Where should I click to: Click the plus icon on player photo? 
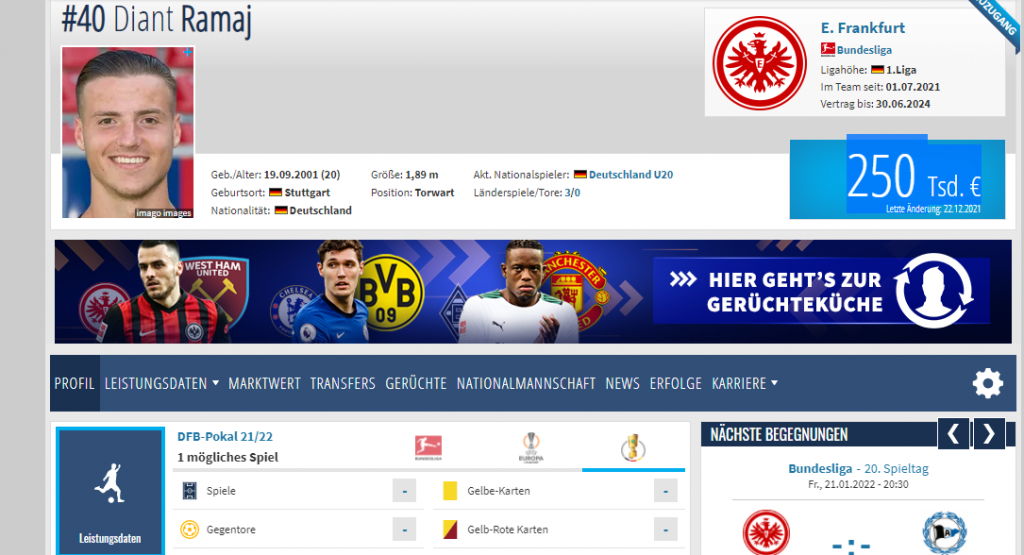click(187, 52)
